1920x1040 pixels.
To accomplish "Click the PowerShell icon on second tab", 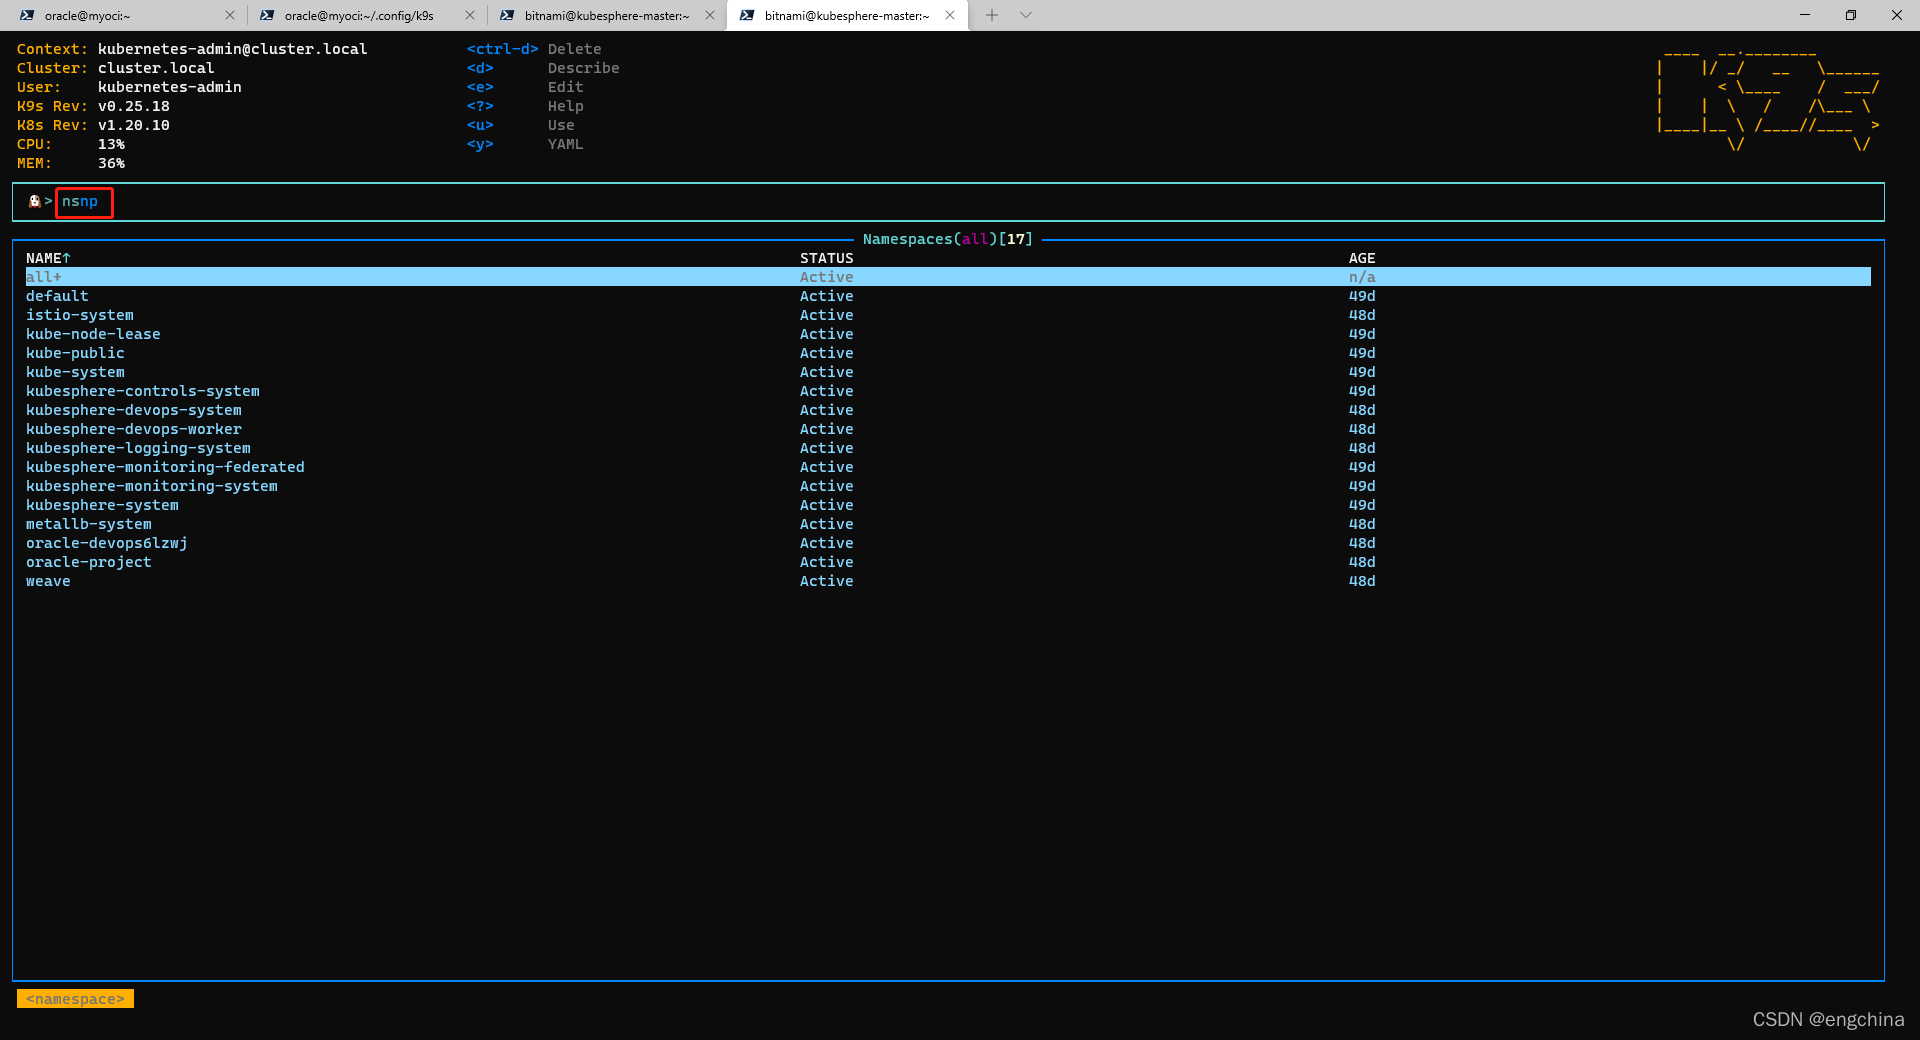I will pos(267,15).
